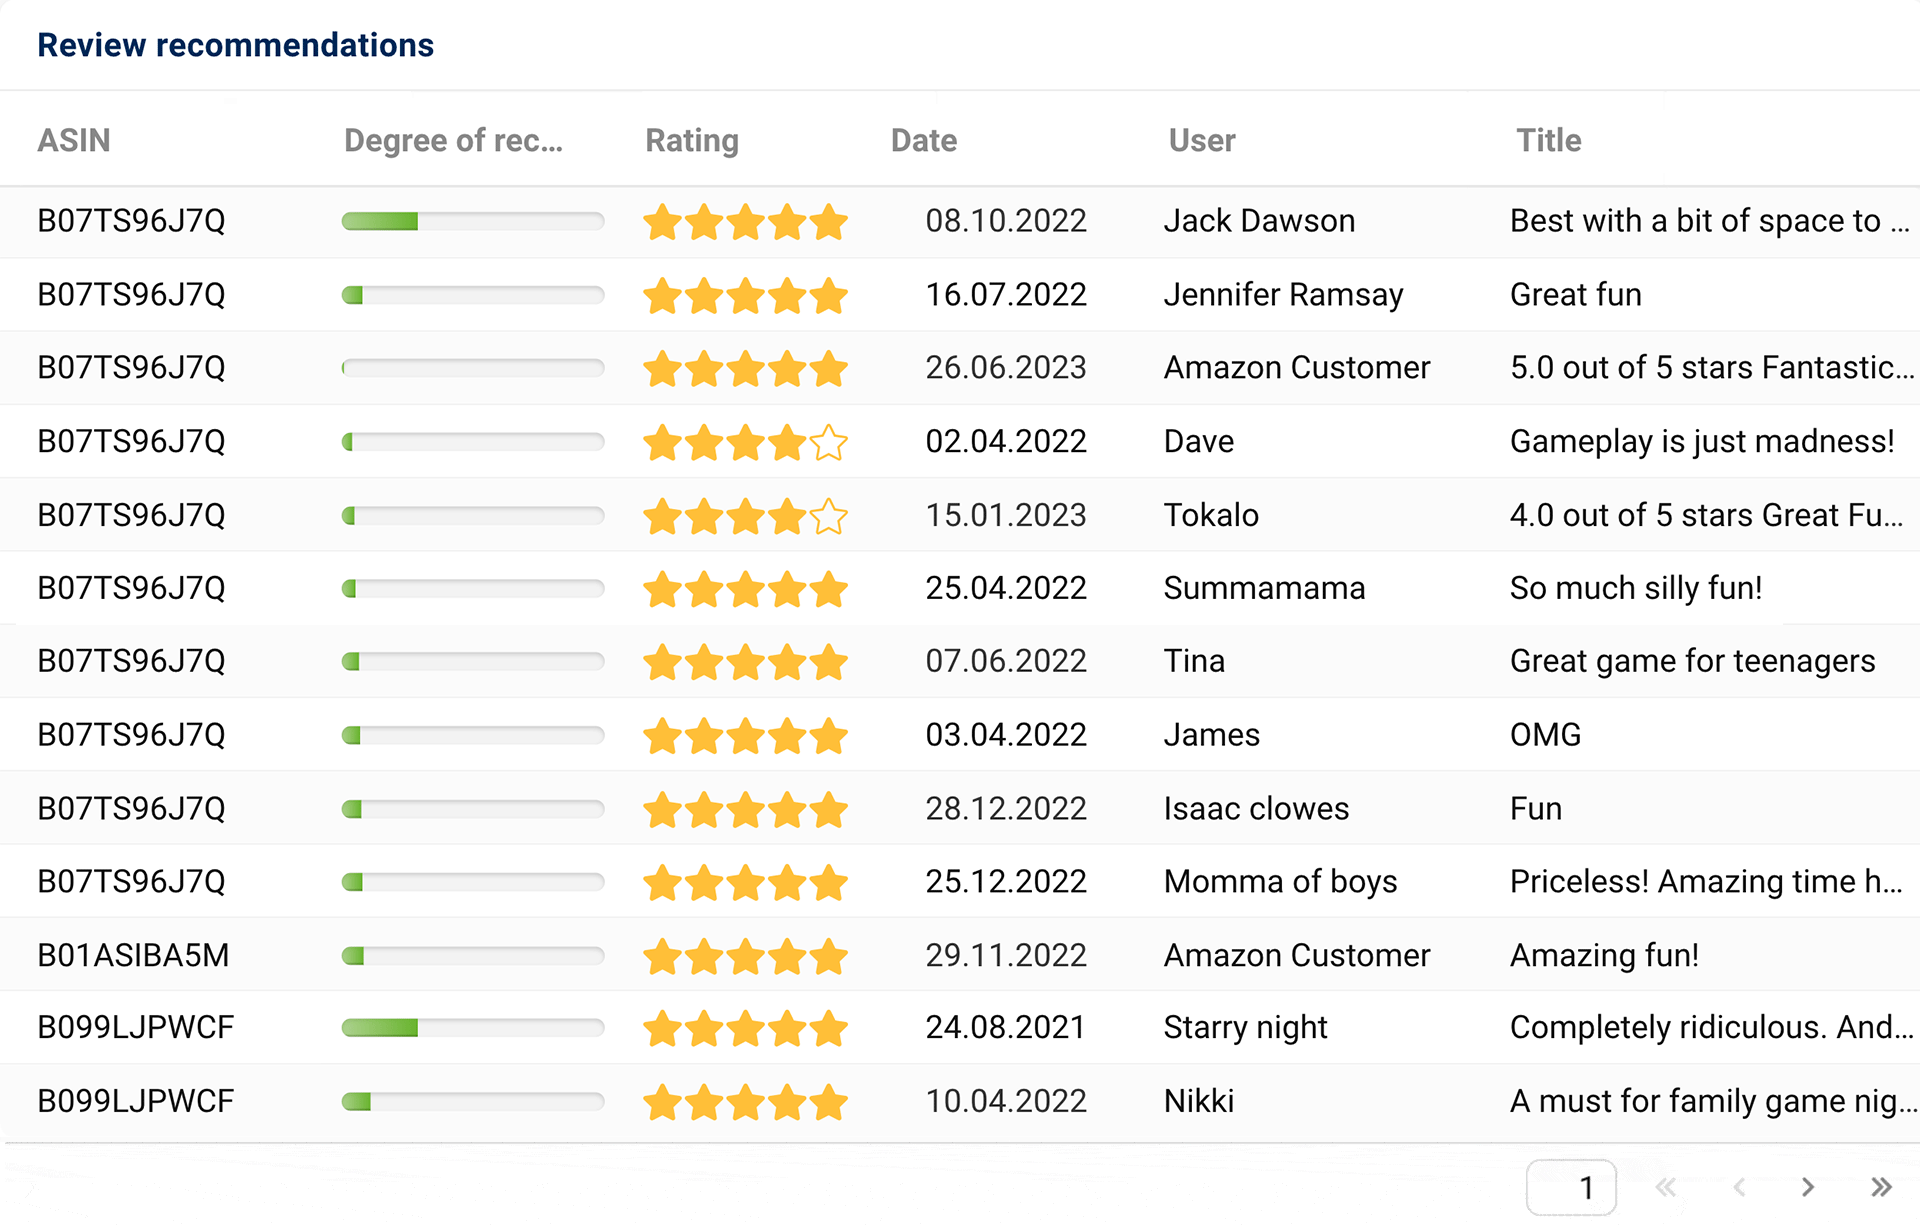This screenshot has height=1225, width=1920.
Task: Jump to first page double arrow
Action: [1665, 1187]
